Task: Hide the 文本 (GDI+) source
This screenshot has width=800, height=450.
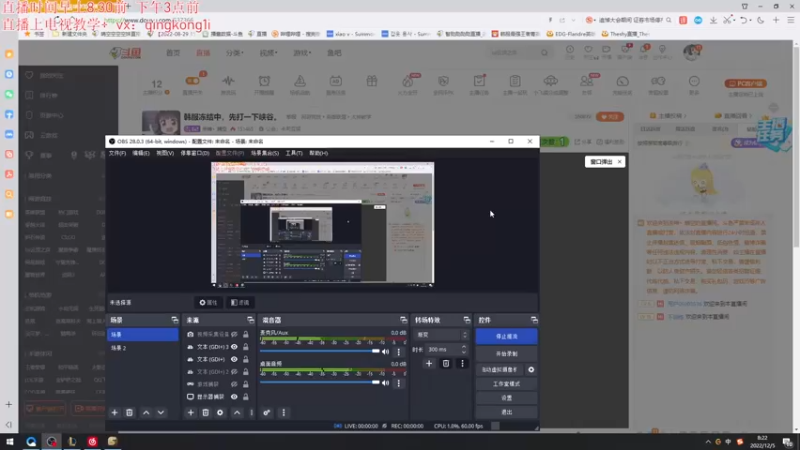Action: pos(234,359)
